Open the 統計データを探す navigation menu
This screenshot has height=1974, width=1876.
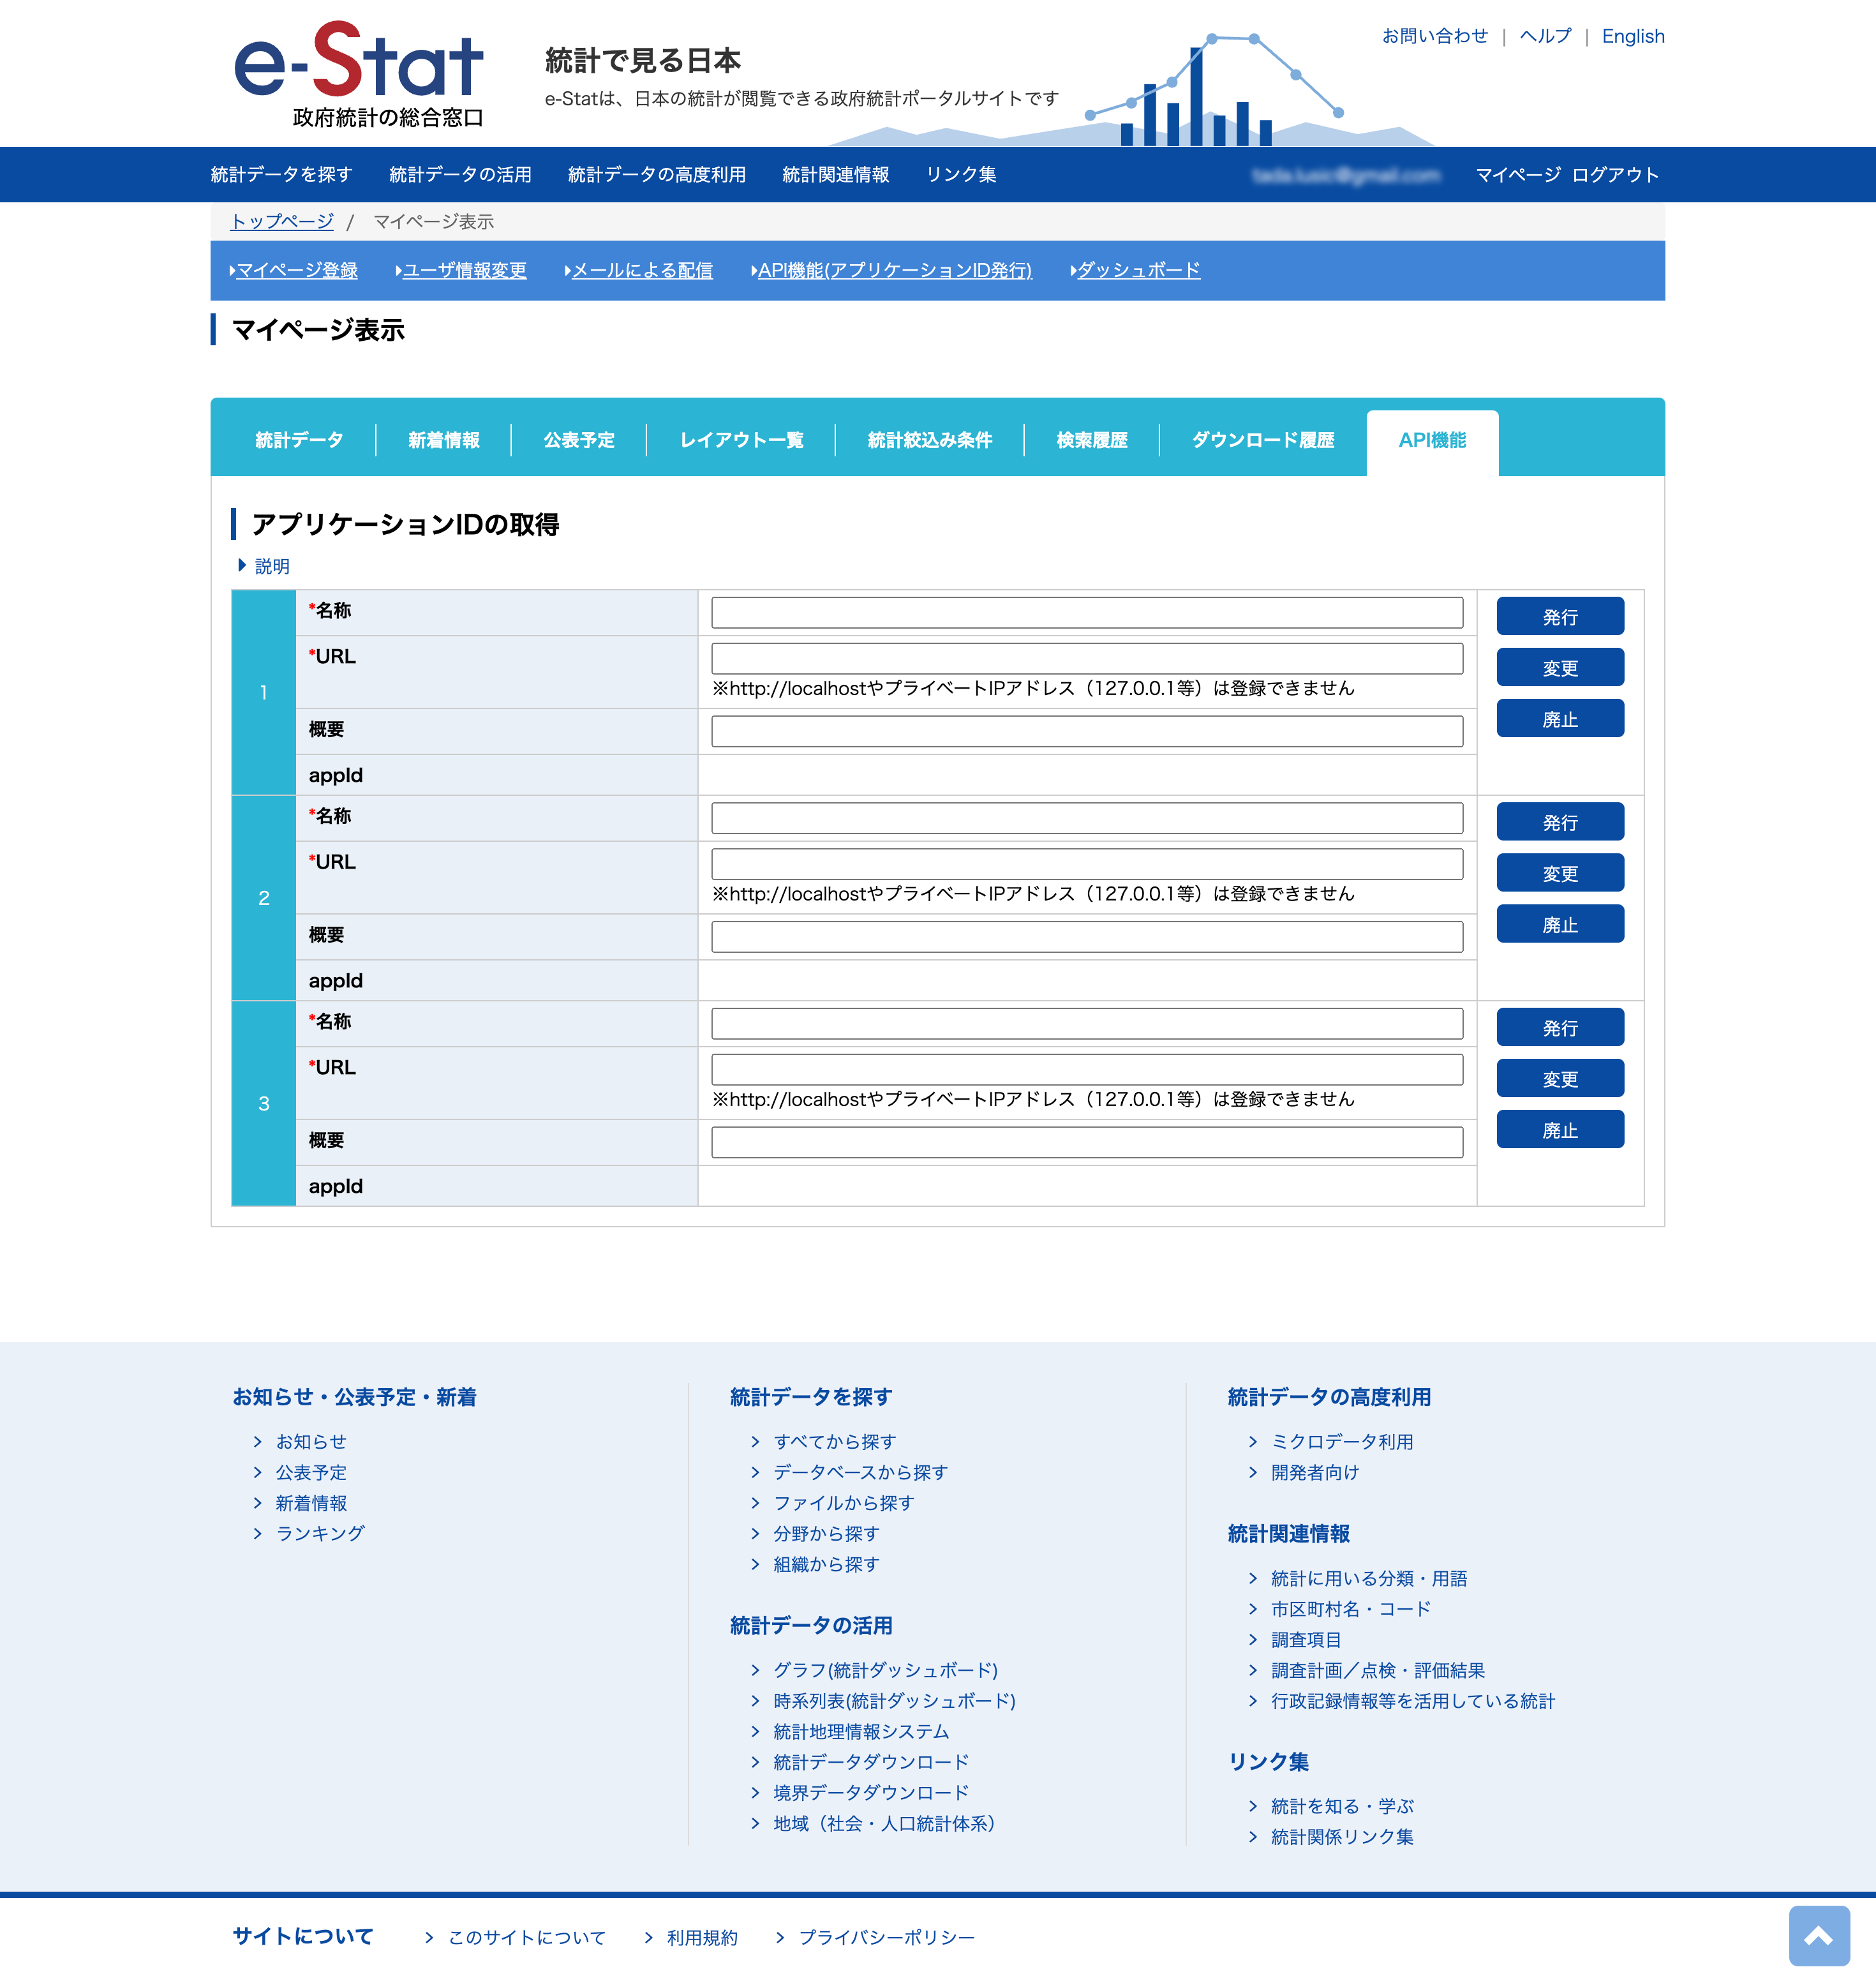point(281,174)
